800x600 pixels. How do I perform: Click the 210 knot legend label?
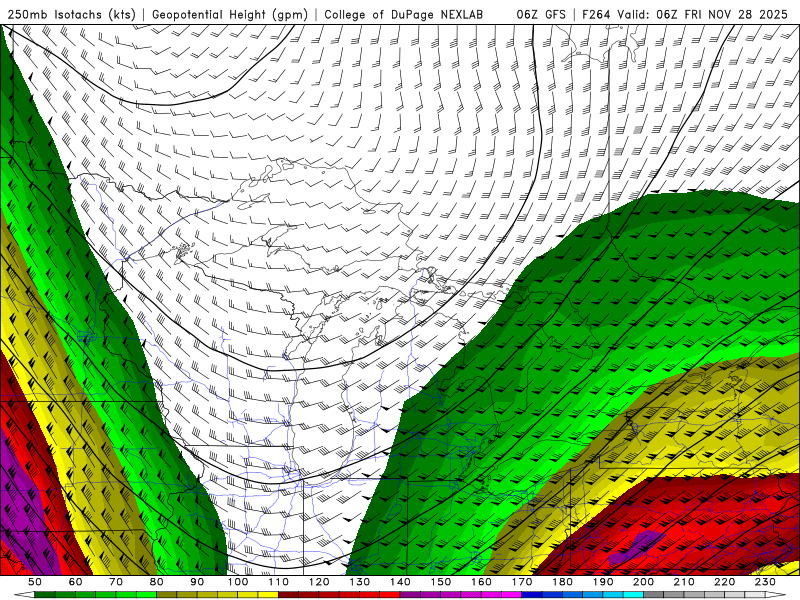tap(684, 582)
